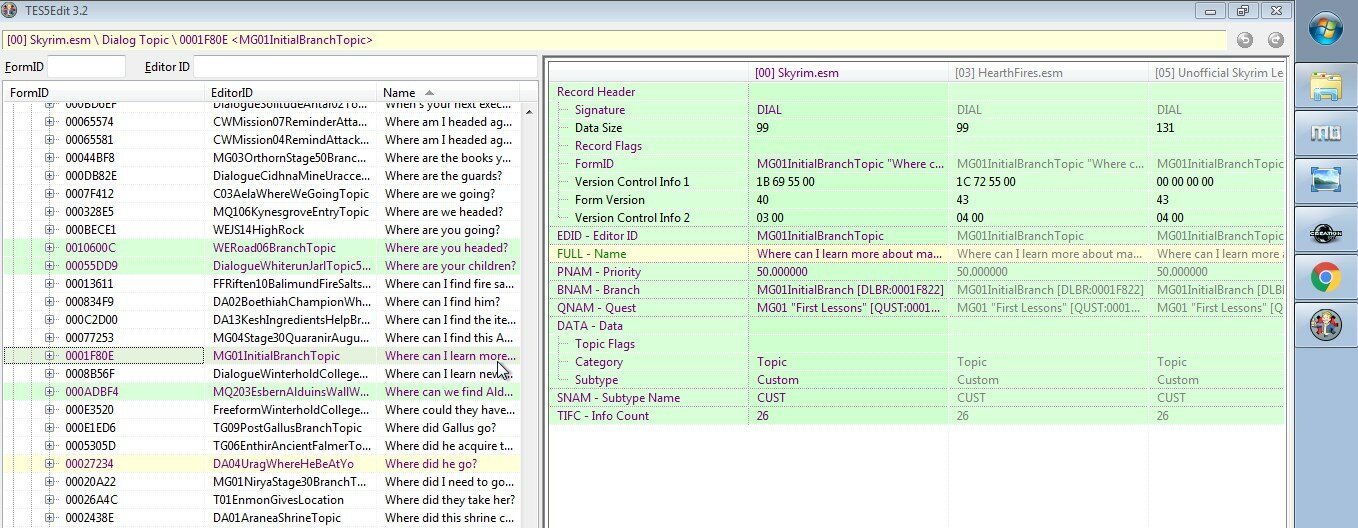Click the Record Header row label
The height and width of the screenshot is (528, 1358).
click(x=596, y=92)
